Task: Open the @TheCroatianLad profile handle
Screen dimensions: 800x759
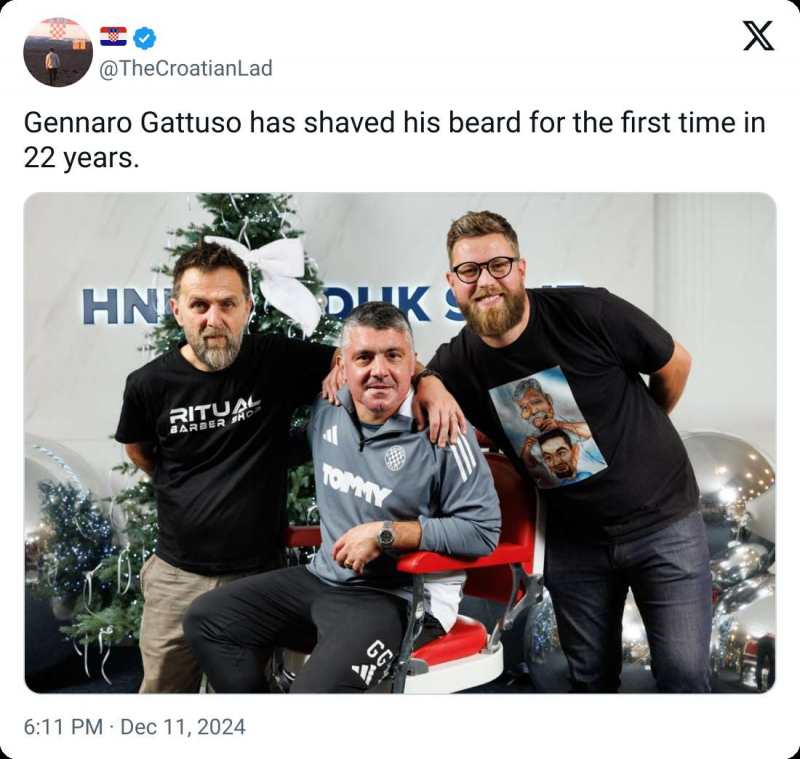Action: (x=185, y=68)
